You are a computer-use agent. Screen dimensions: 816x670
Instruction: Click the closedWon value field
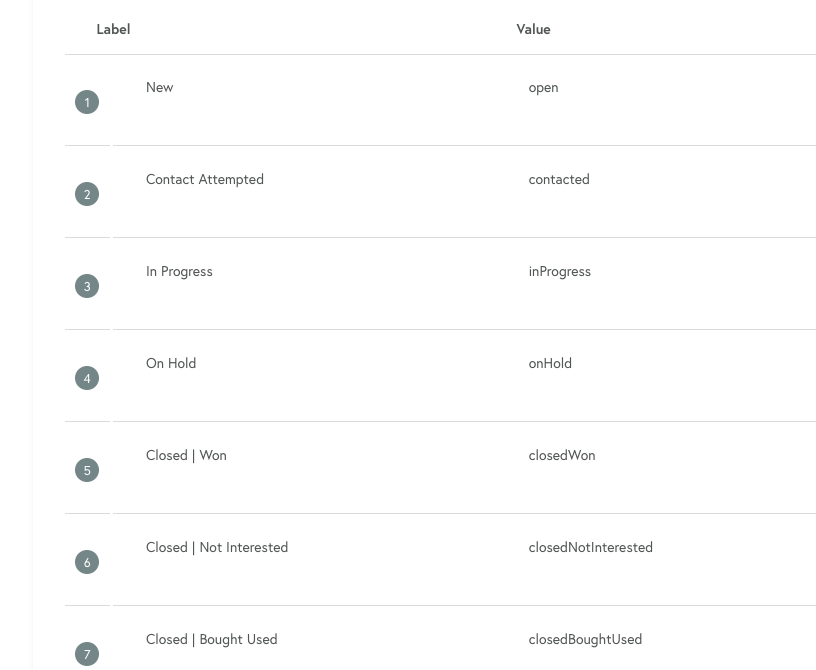point(562,455)
